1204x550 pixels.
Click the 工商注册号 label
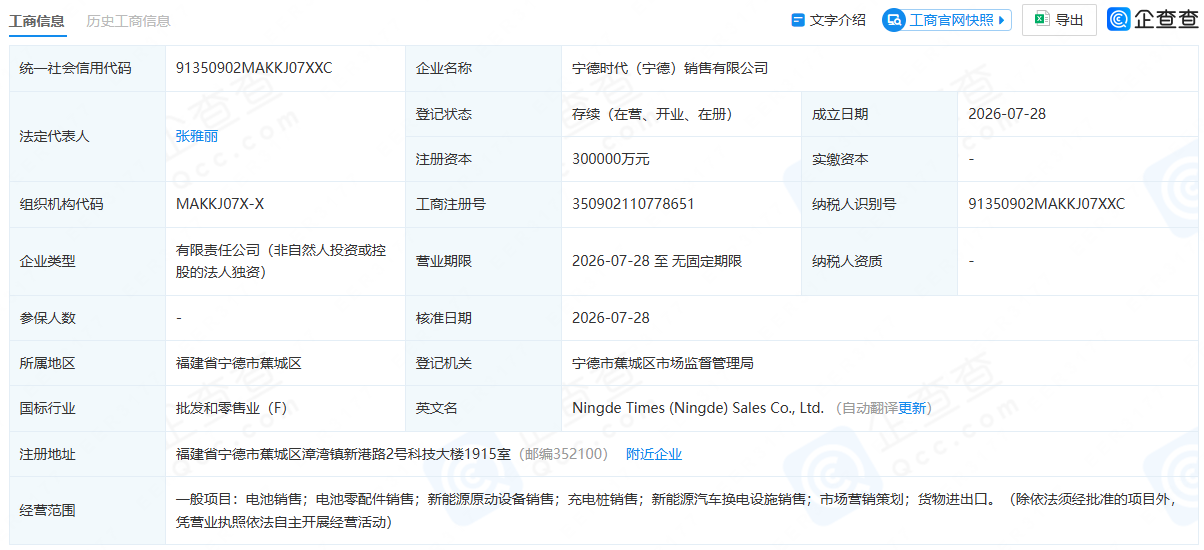(x=451, y=204)
